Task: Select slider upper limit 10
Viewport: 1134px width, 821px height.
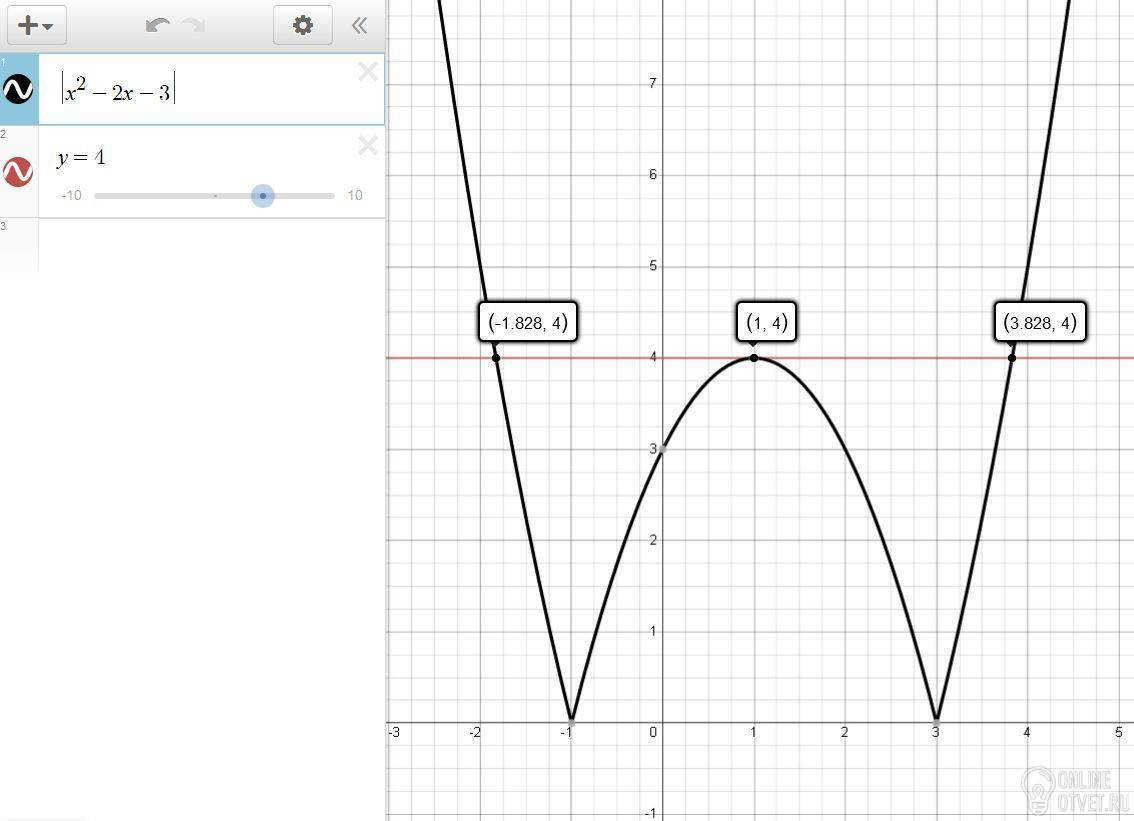Action: 354,195
